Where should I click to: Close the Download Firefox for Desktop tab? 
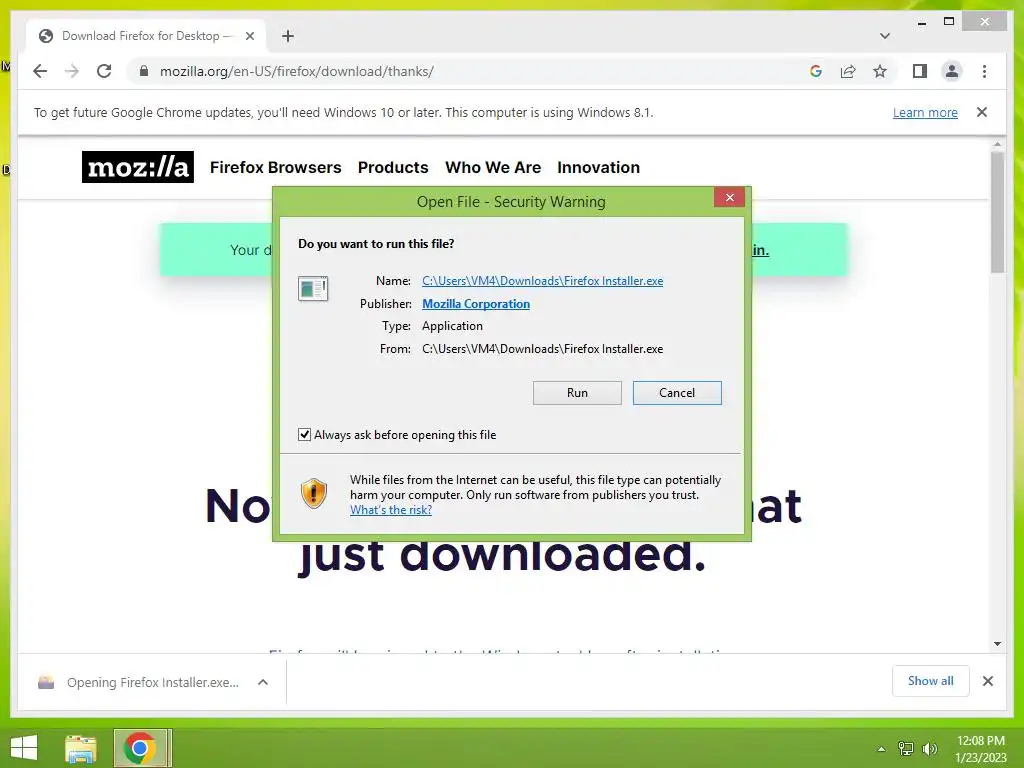click(249, 36)
